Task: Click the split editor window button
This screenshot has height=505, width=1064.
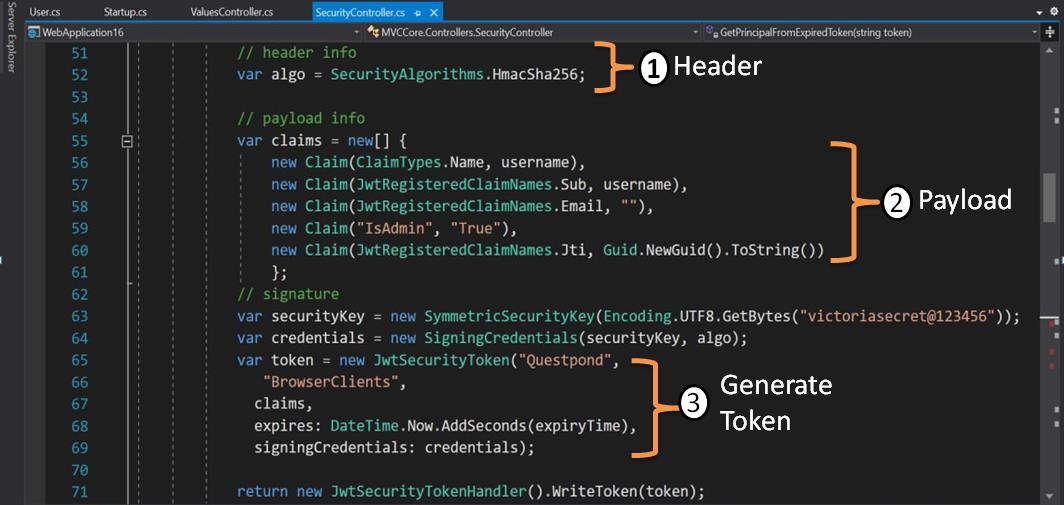Action: point(1052,32)
